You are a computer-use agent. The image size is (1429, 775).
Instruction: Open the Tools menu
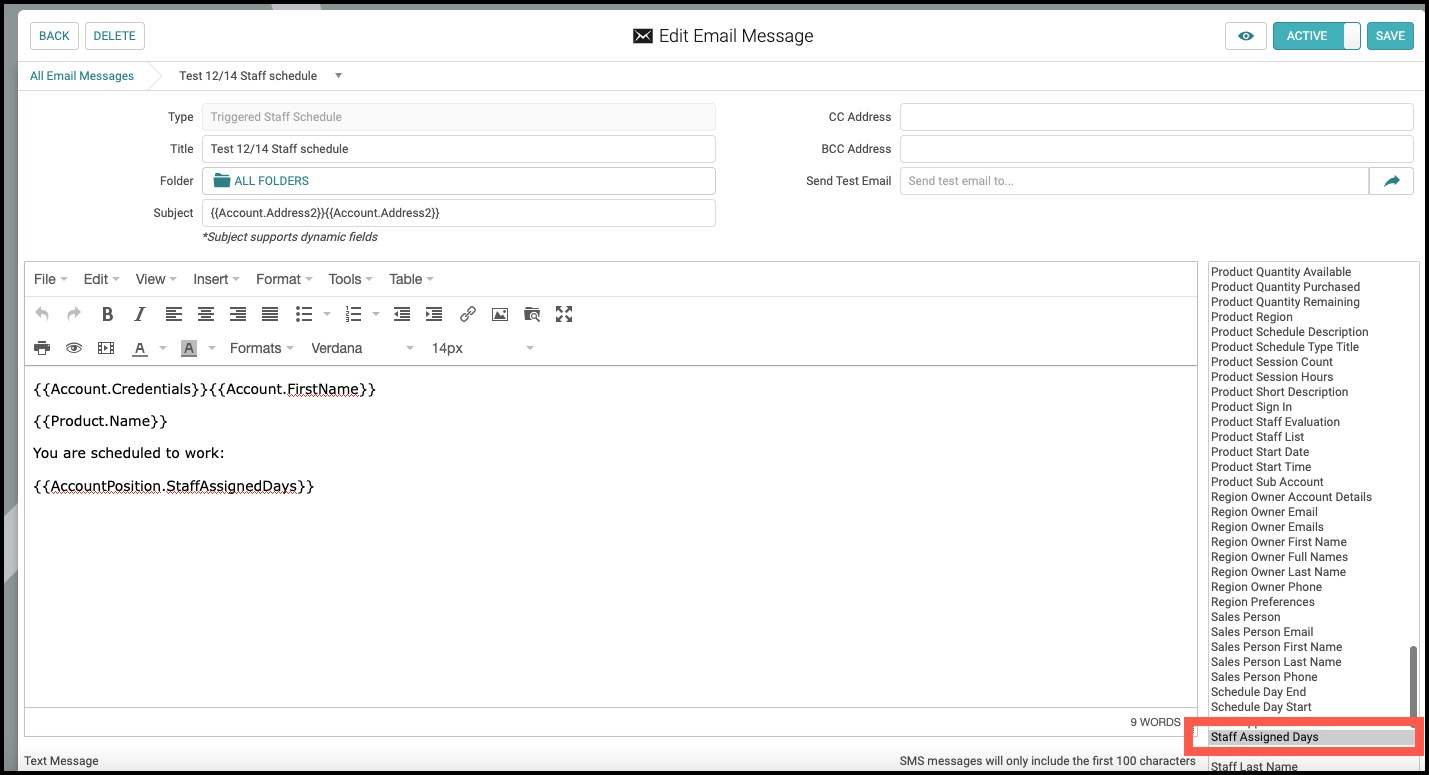pos(351,279)
